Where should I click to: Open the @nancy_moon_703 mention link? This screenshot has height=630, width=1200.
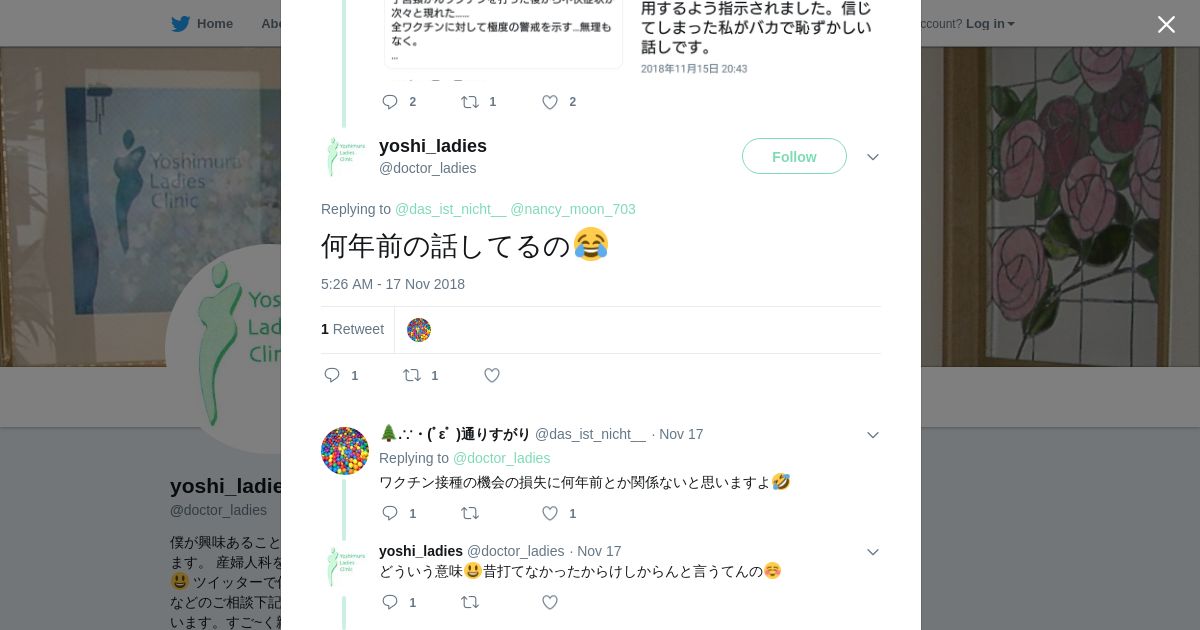click(573, 209)
